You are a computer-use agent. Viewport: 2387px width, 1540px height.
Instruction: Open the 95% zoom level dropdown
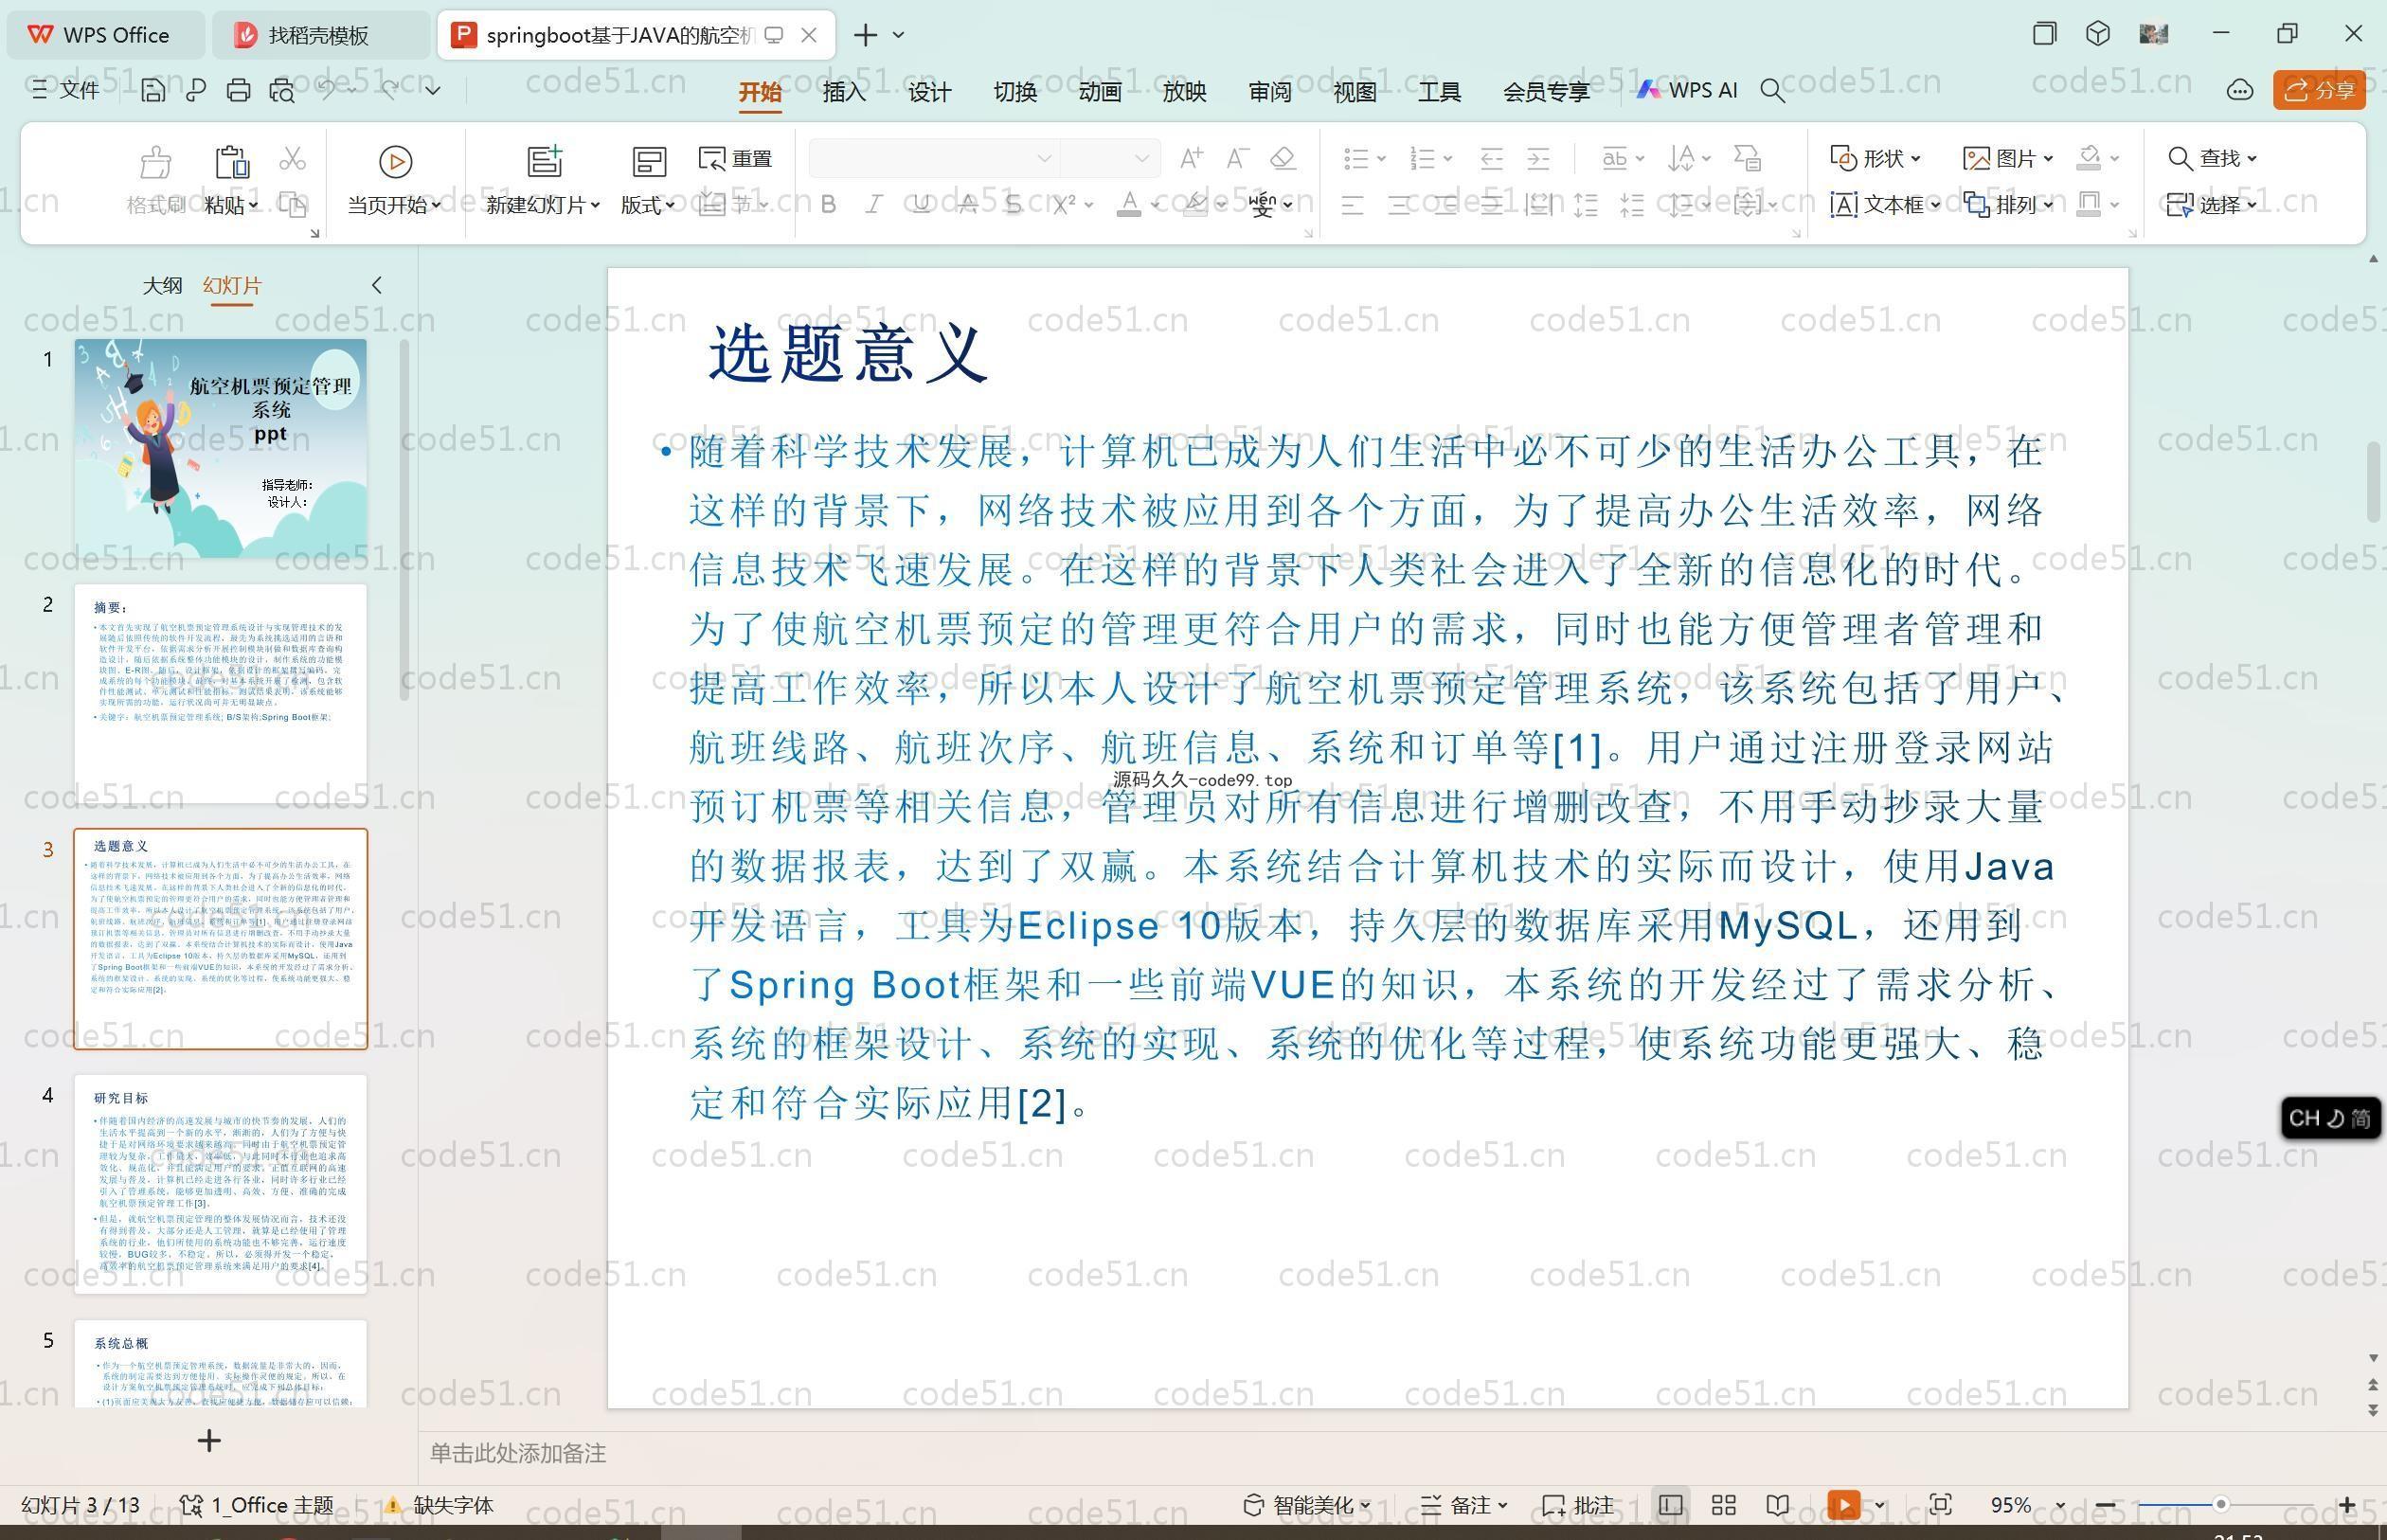coord(2060,1505)
